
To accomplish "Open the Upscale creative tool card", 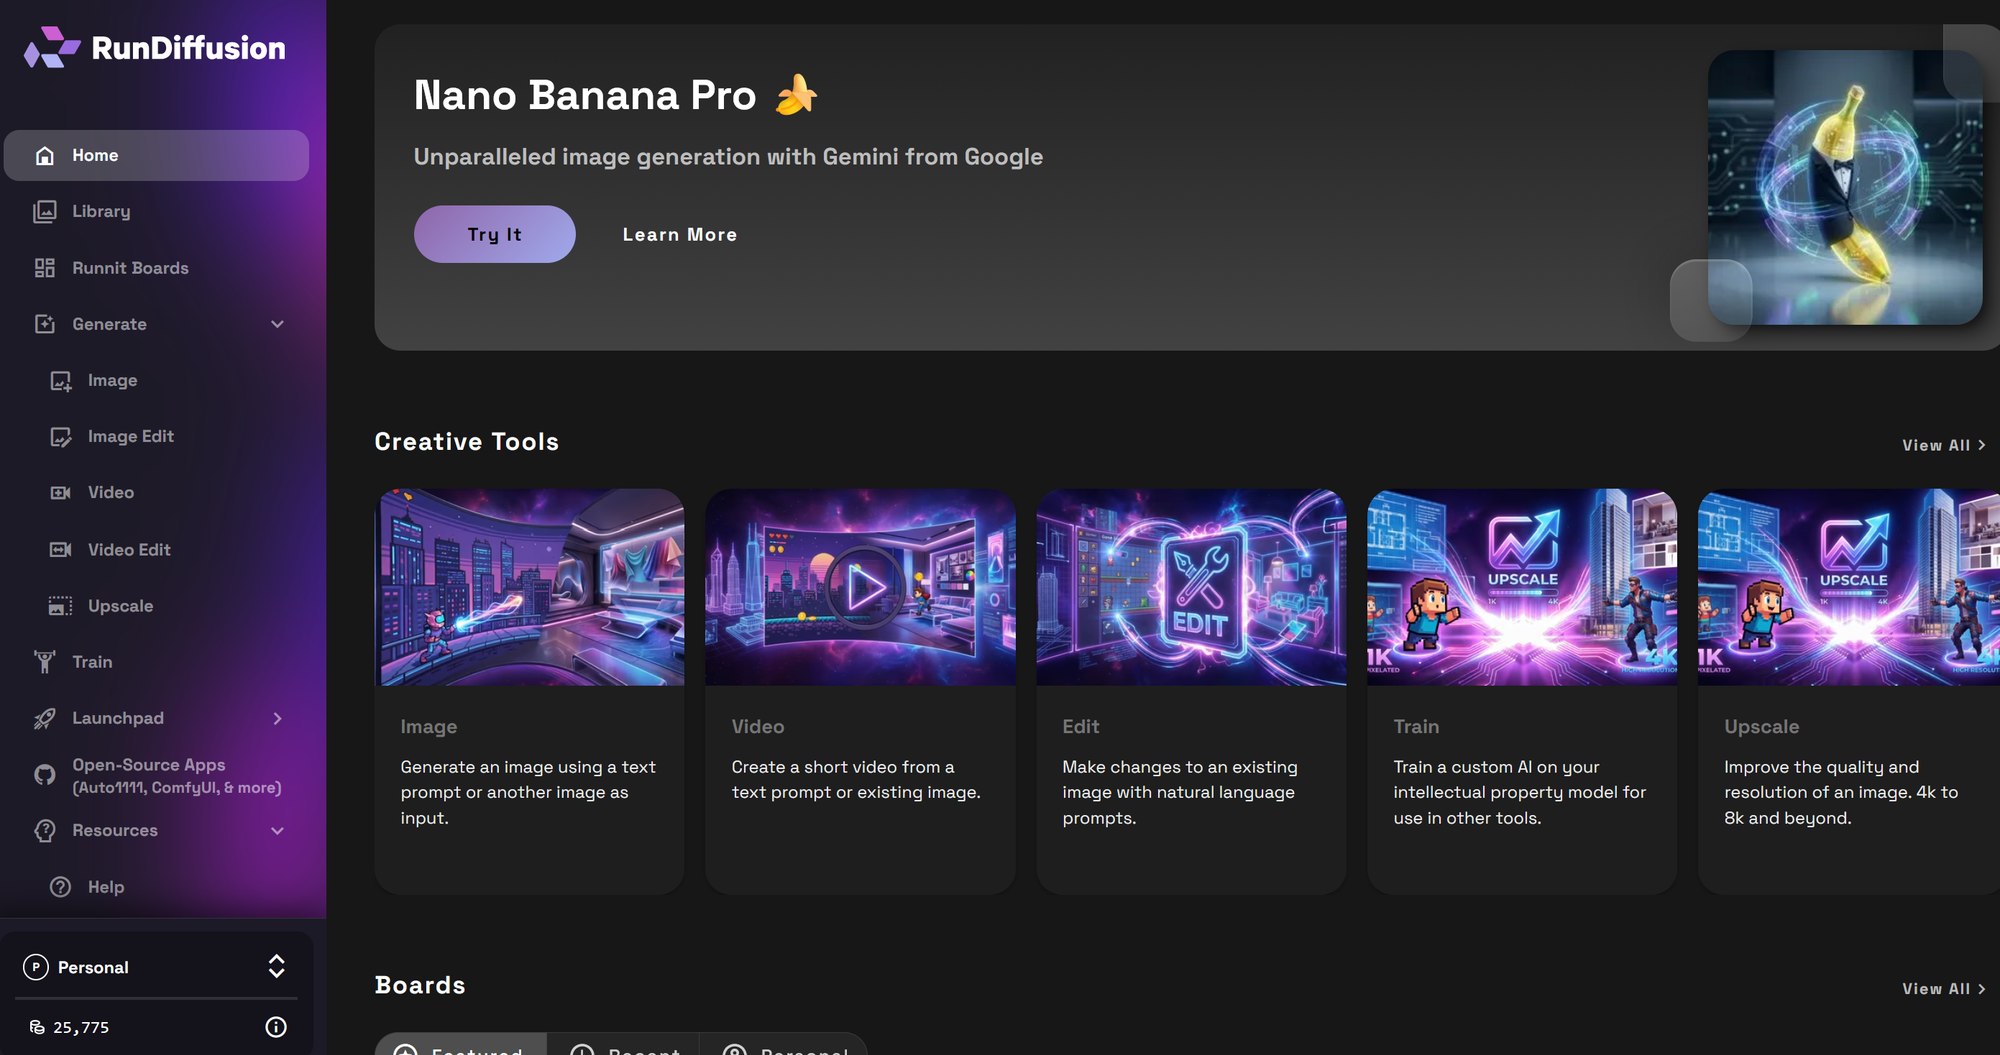I will tap(1849, 691).
